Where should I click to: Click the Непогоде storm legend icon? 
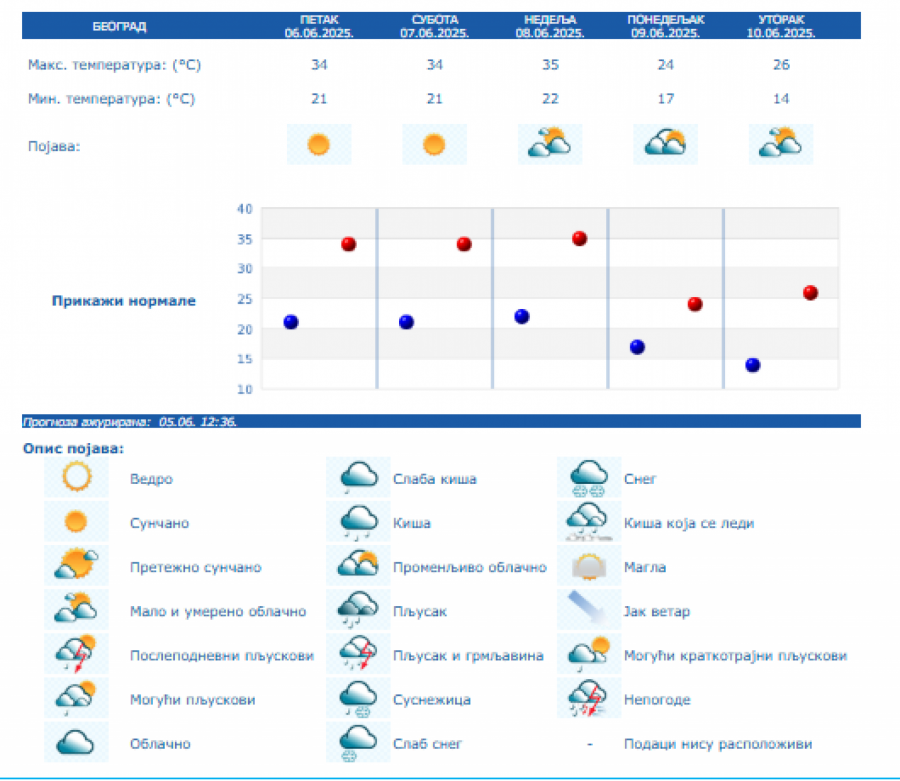(589, 699)
